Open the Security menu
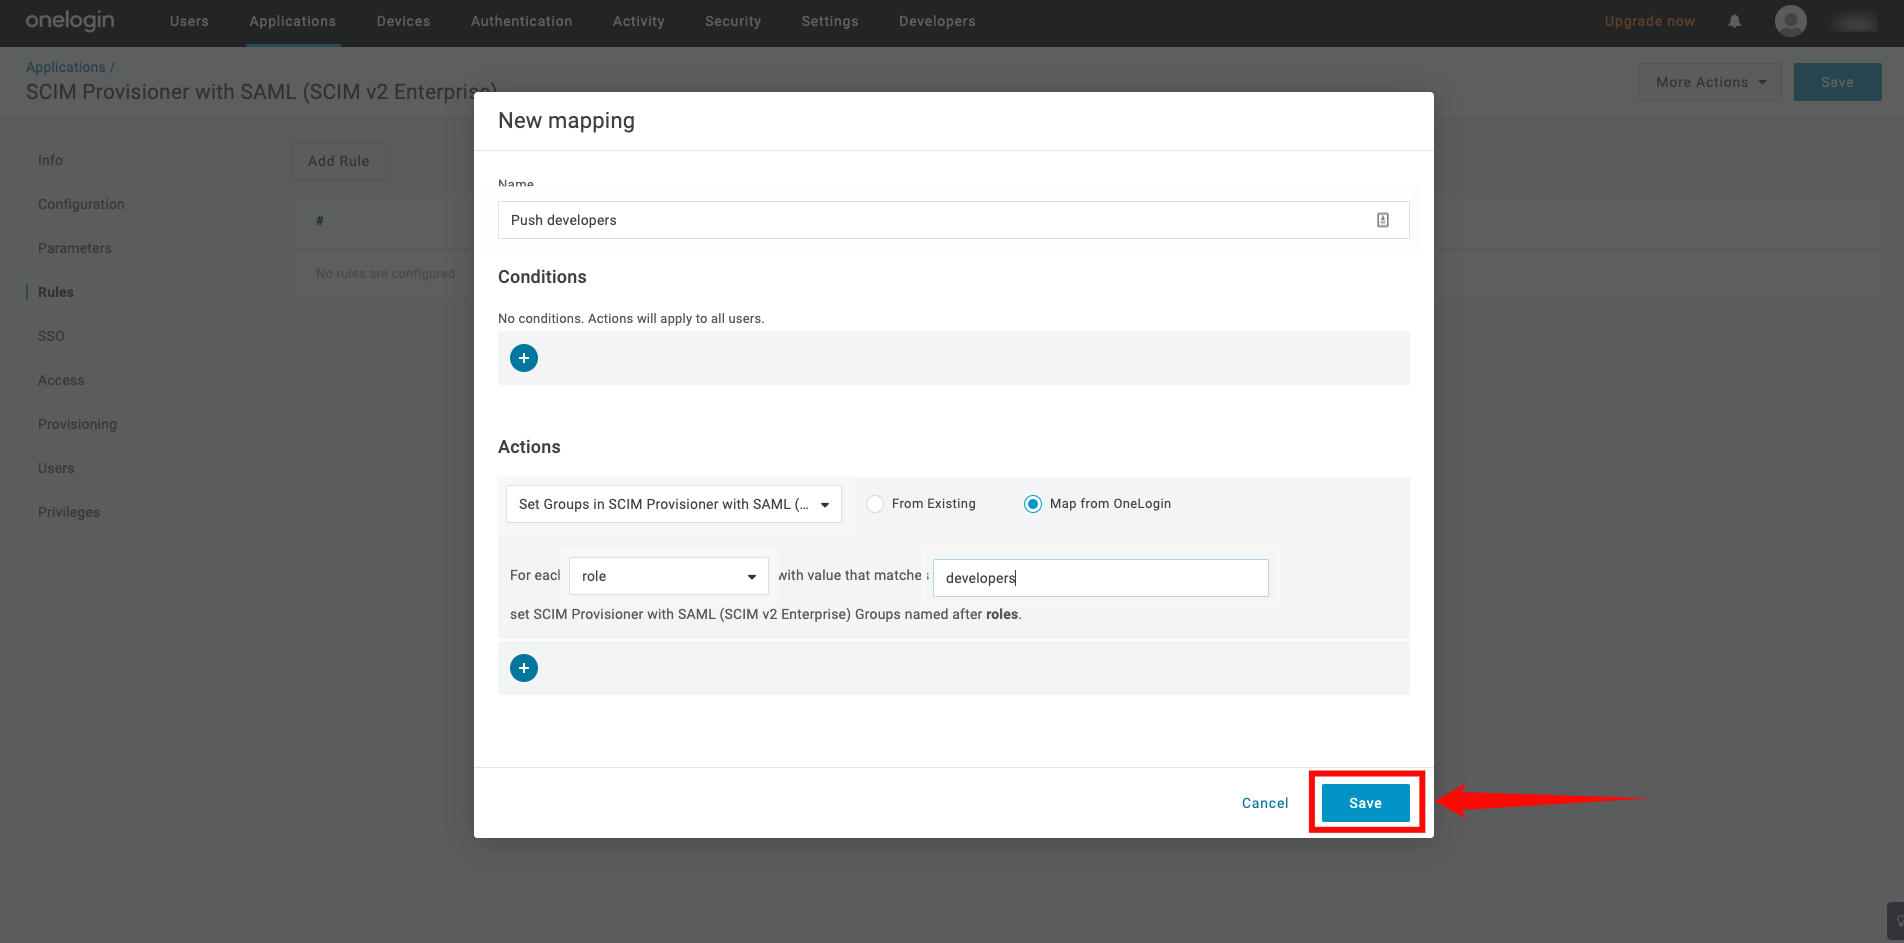1904x943 pixels. click(x=733, y=21)
